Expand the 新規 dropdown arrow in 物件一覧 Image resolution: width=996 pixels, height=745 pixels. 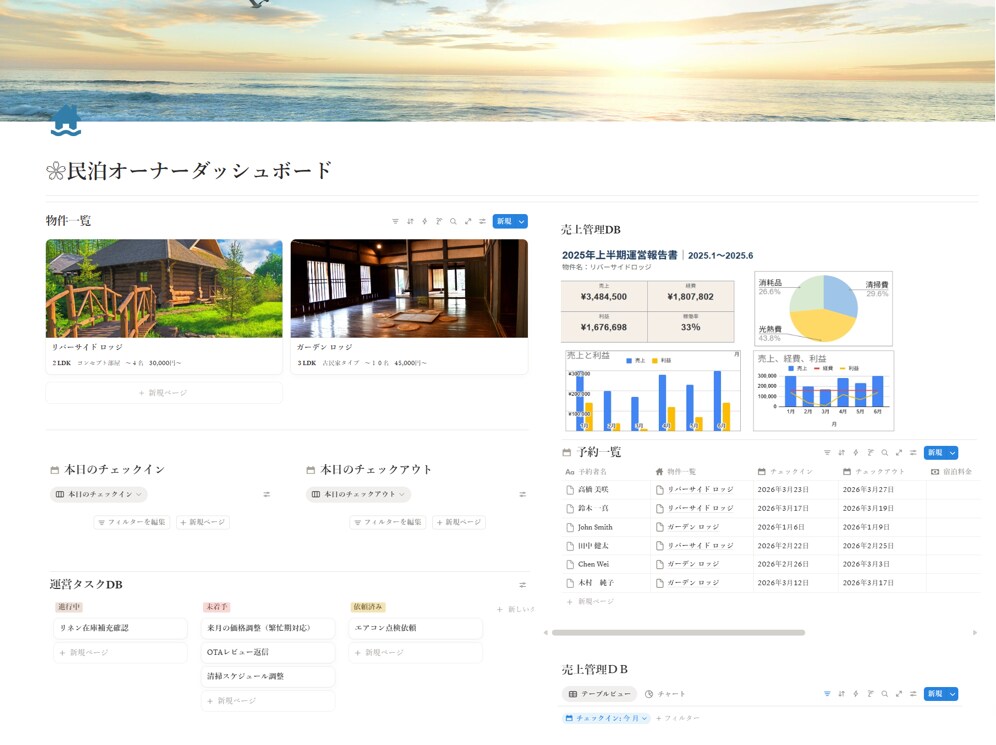pos(522,221)
